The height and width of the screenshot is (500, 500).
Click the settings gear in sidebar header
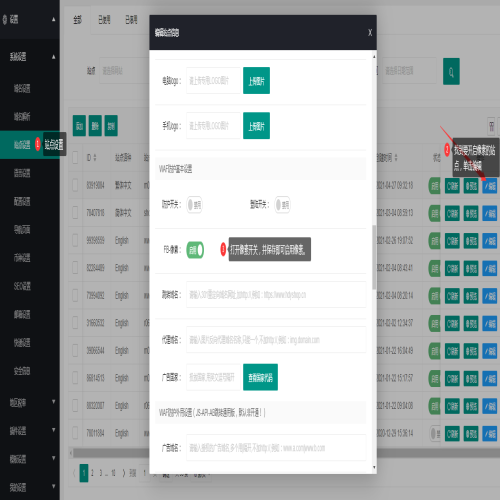(x=5, y=20)
